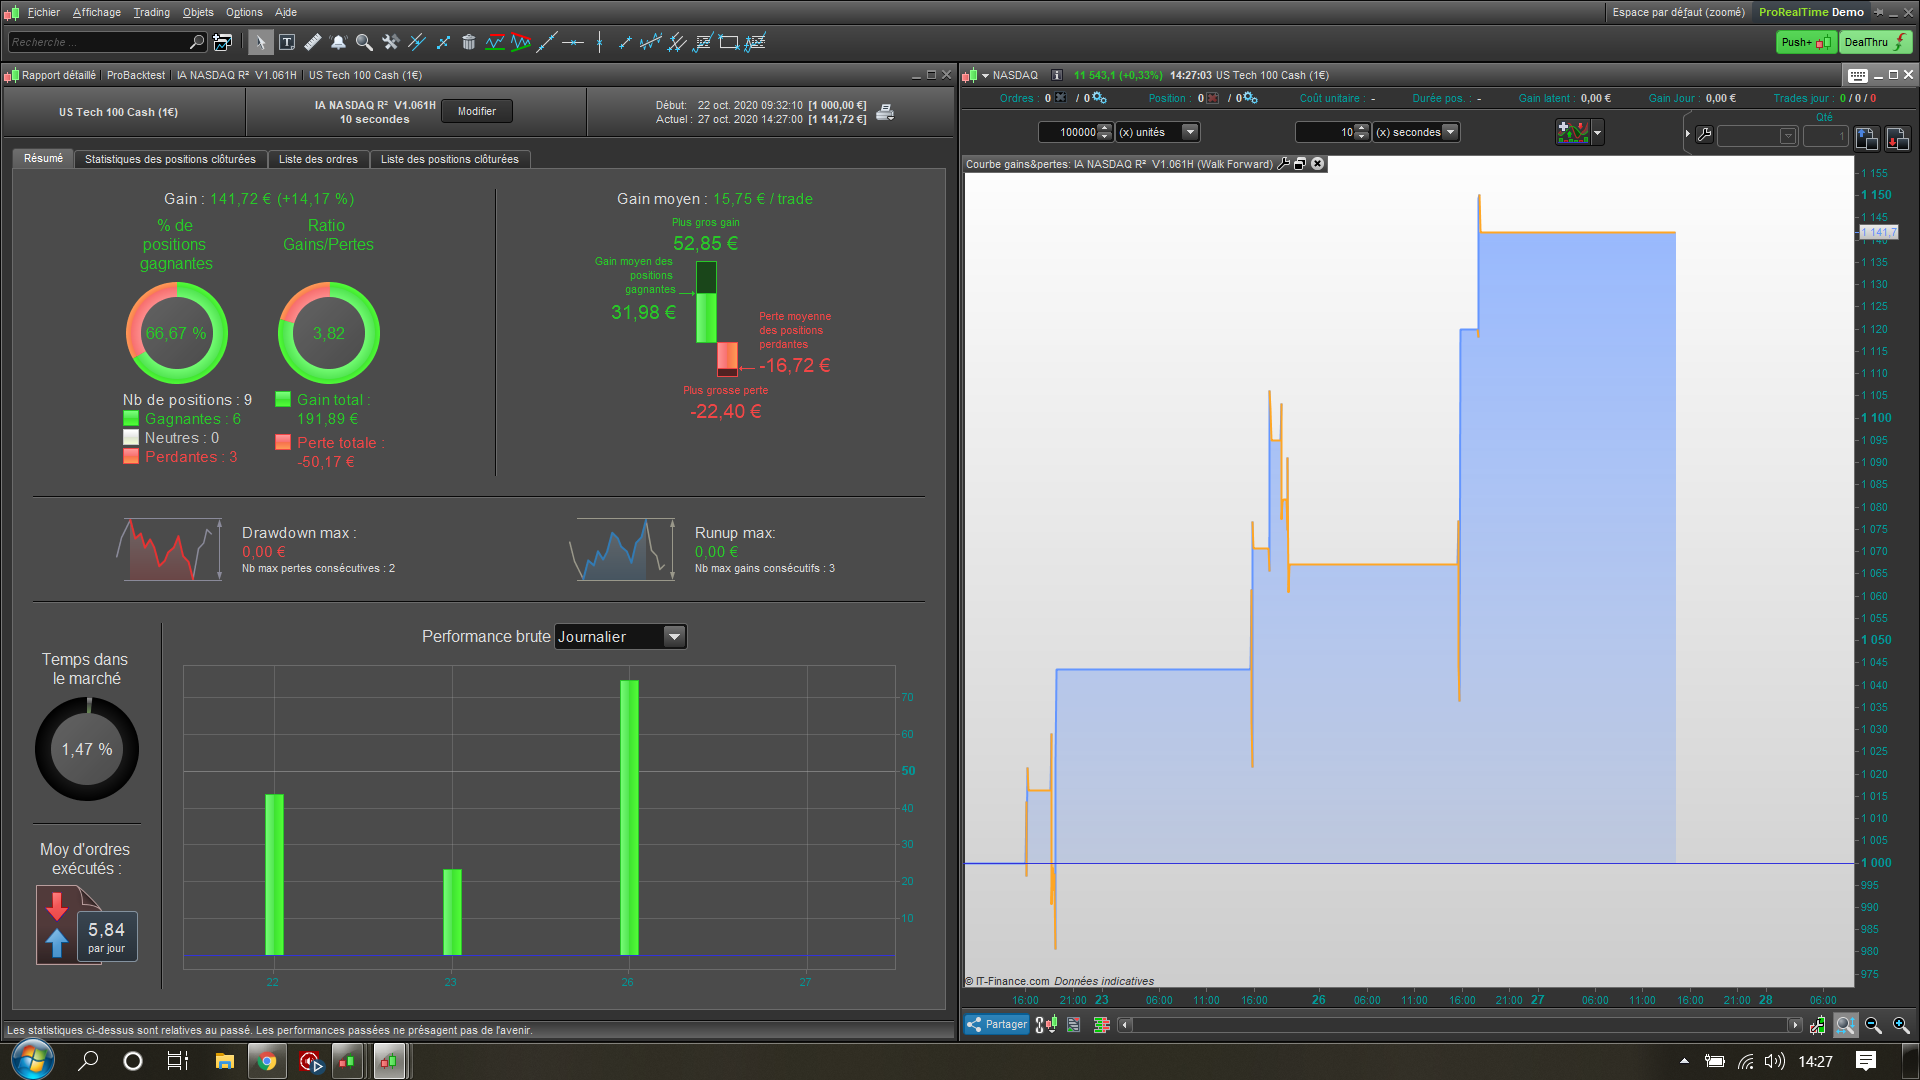The image size is (1920, 1080).
Task: Click the Modifier button
Action: pyautogui.click(x=477, y=111)
